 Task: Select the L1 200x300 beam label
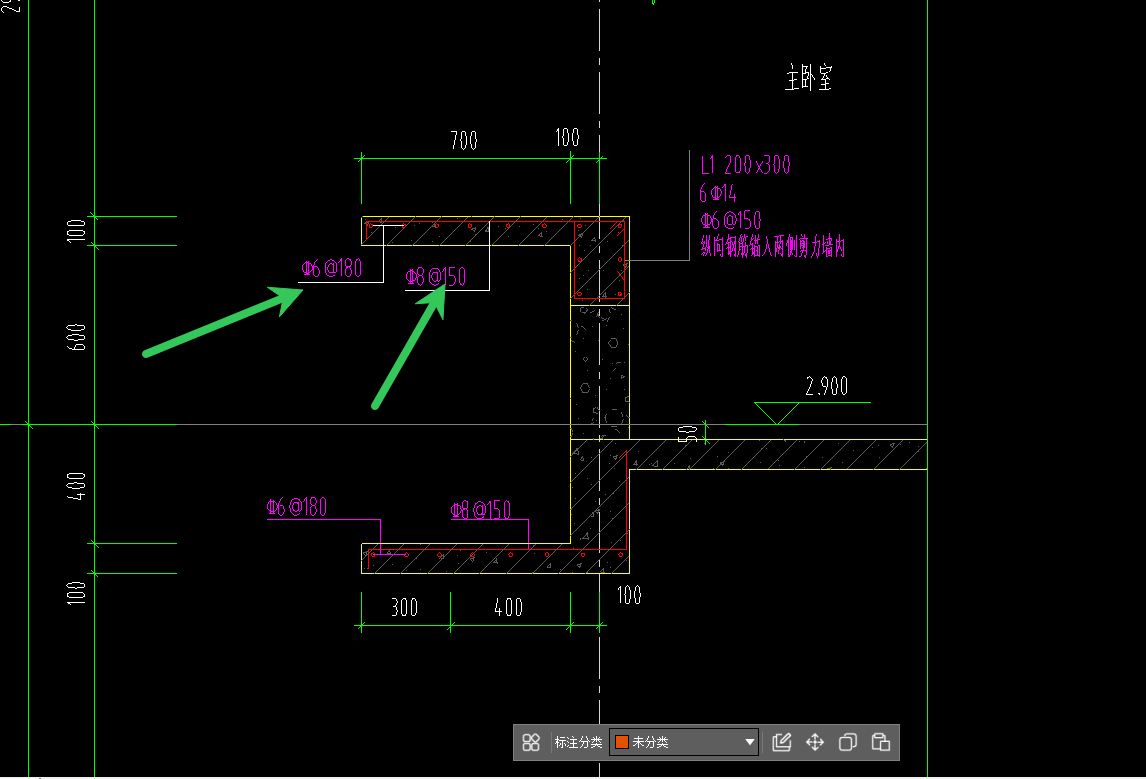coord(745,165)
